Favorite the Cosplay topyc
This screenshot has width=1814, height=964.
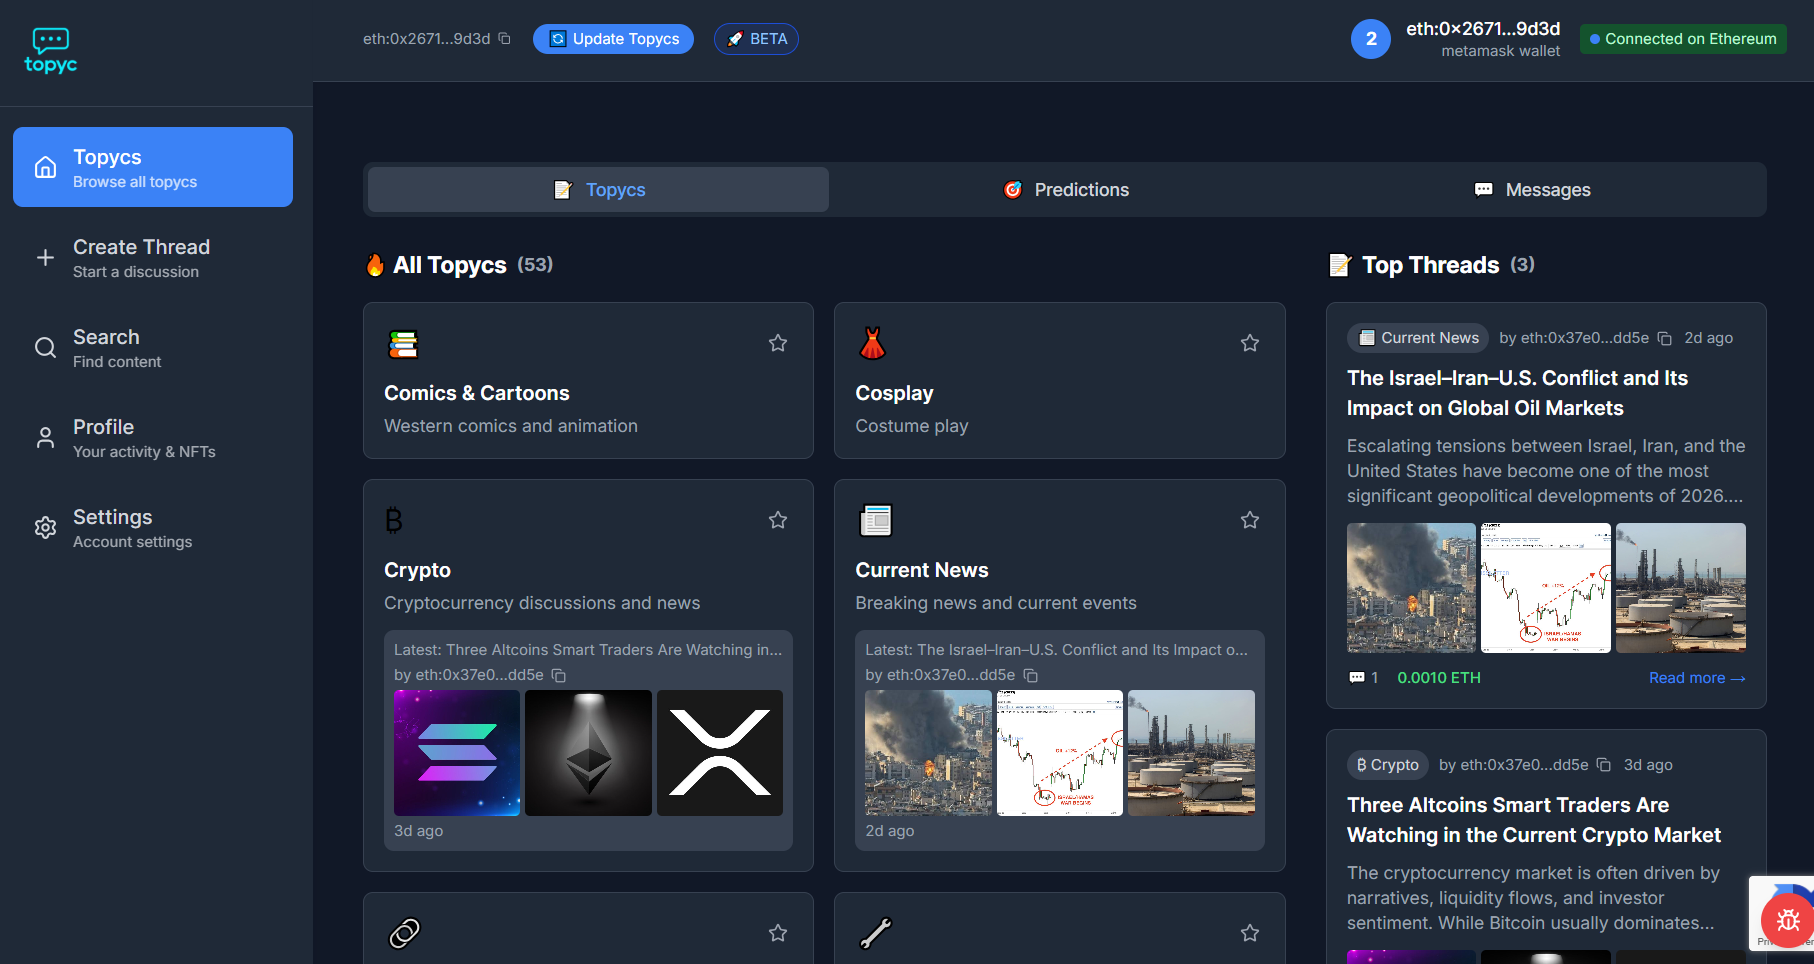[x=1250, y=343]
